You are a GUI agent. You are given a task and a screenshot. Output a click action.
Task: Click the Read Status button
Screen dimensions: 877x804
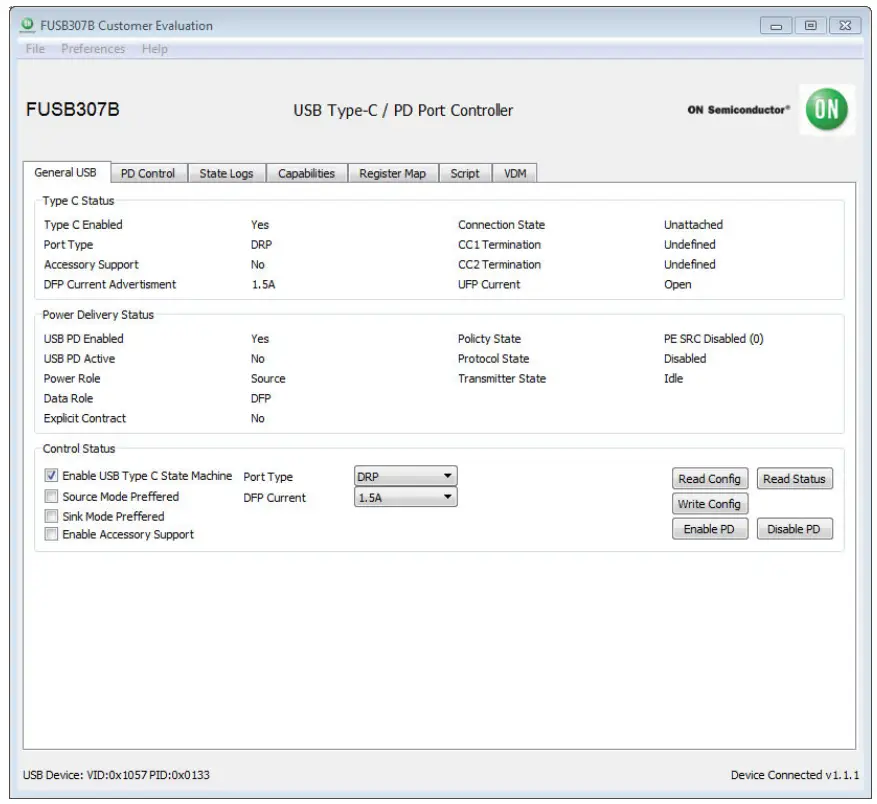pyautogui.click(x=794, y=479)
